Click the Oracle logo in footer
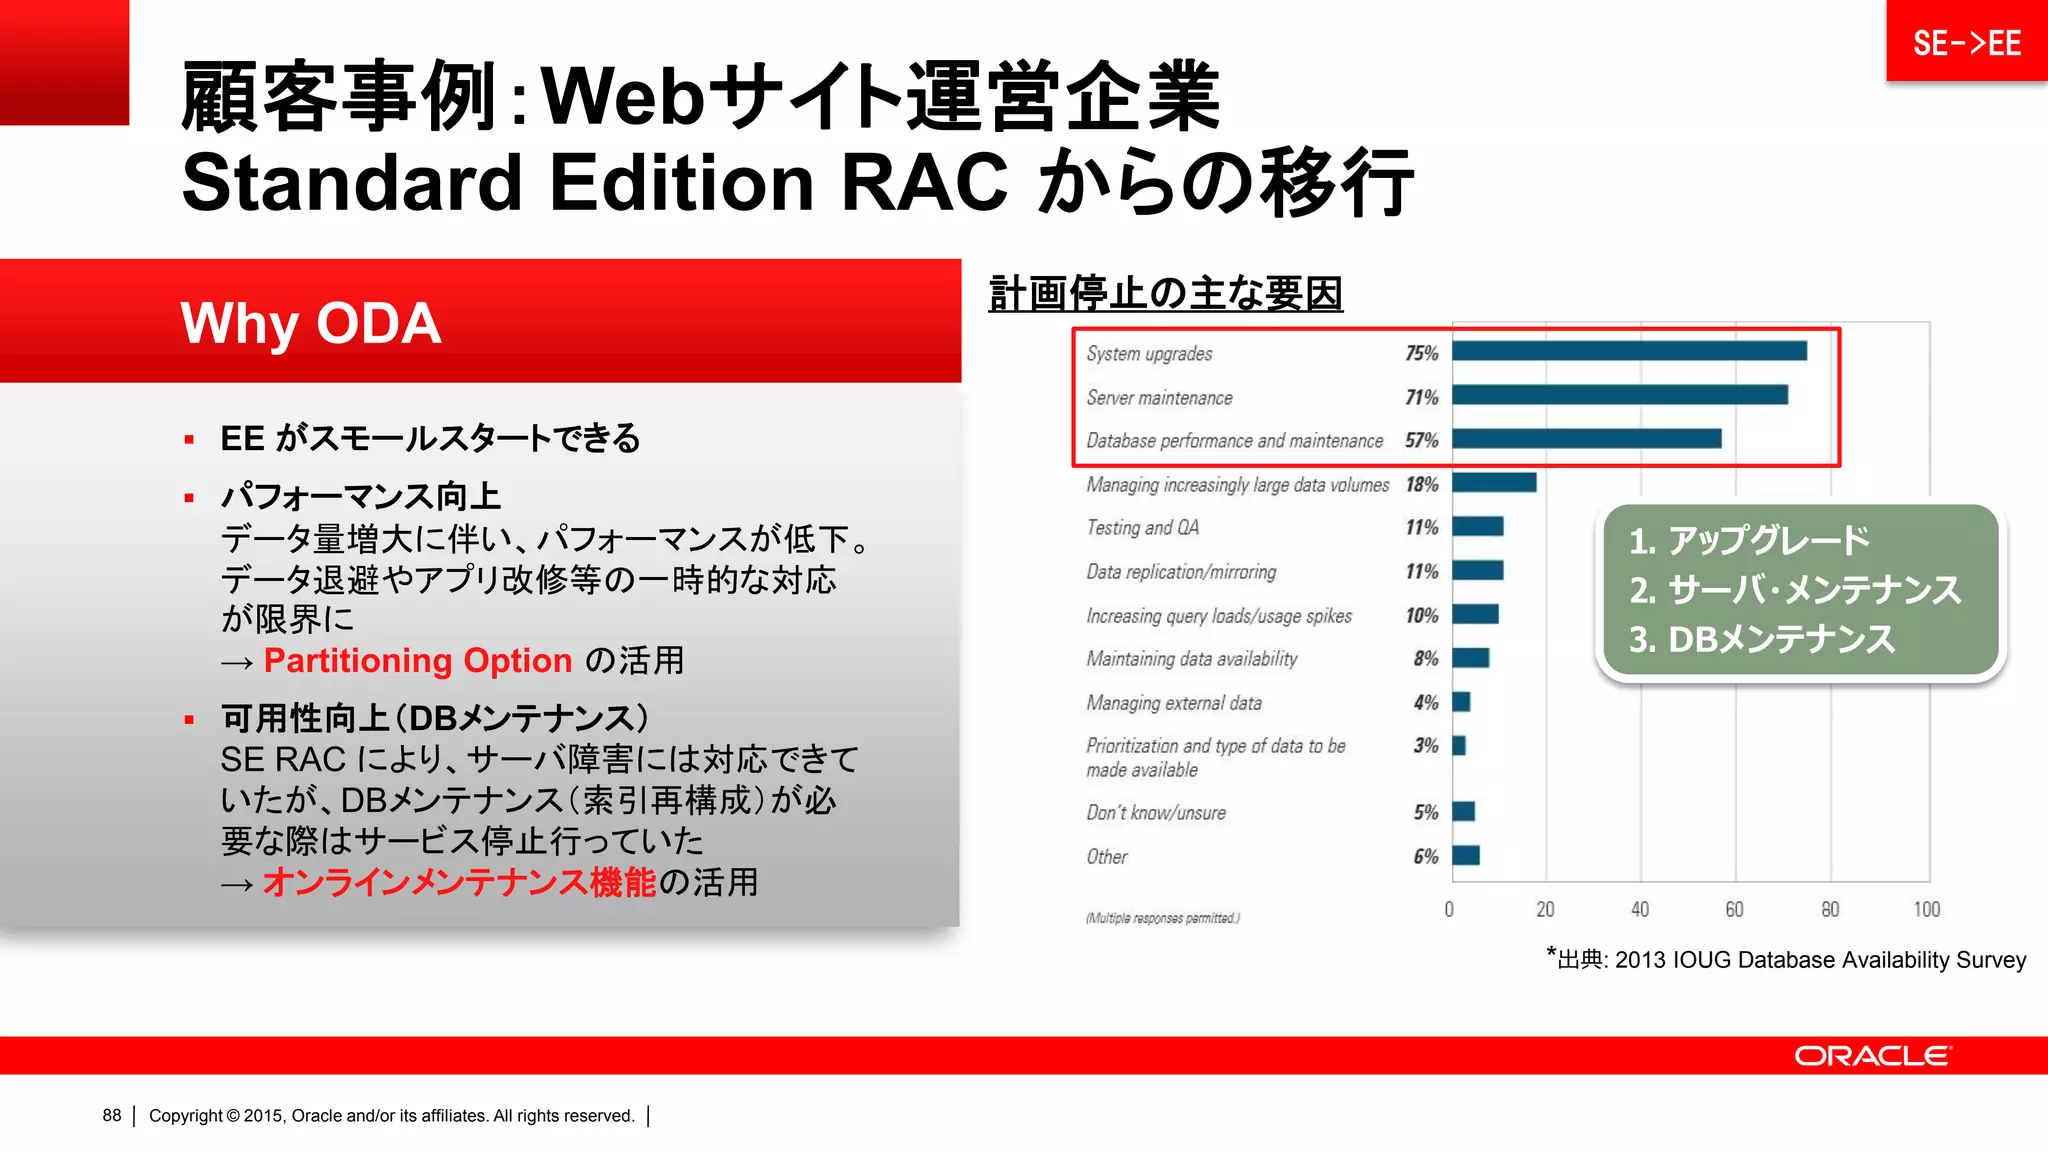 (1872, 1056)
